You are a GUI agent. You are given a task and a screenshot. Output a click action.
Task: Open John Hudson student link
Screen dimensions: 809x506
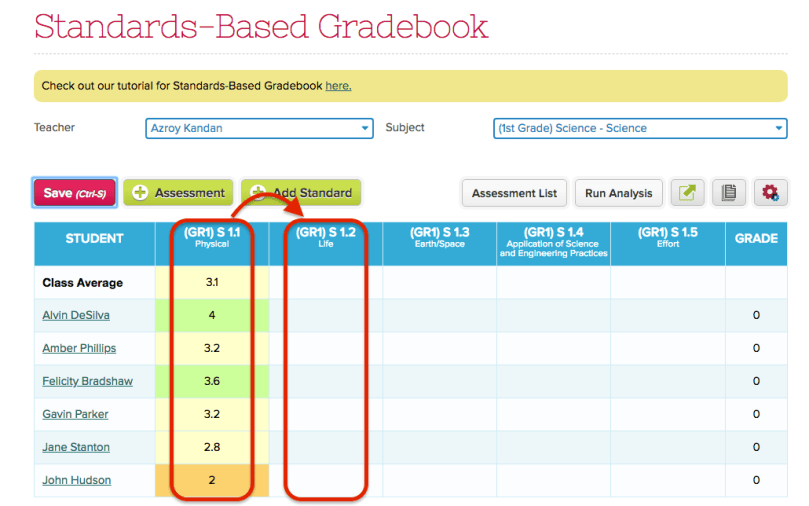click(76, 480)
